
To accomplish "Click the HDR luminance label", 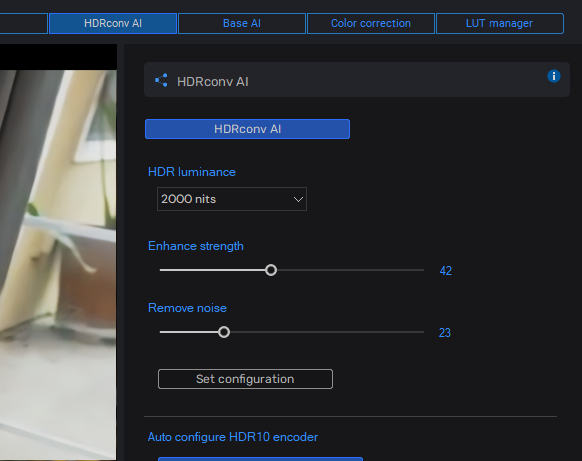I will click(x=192, y=172).
